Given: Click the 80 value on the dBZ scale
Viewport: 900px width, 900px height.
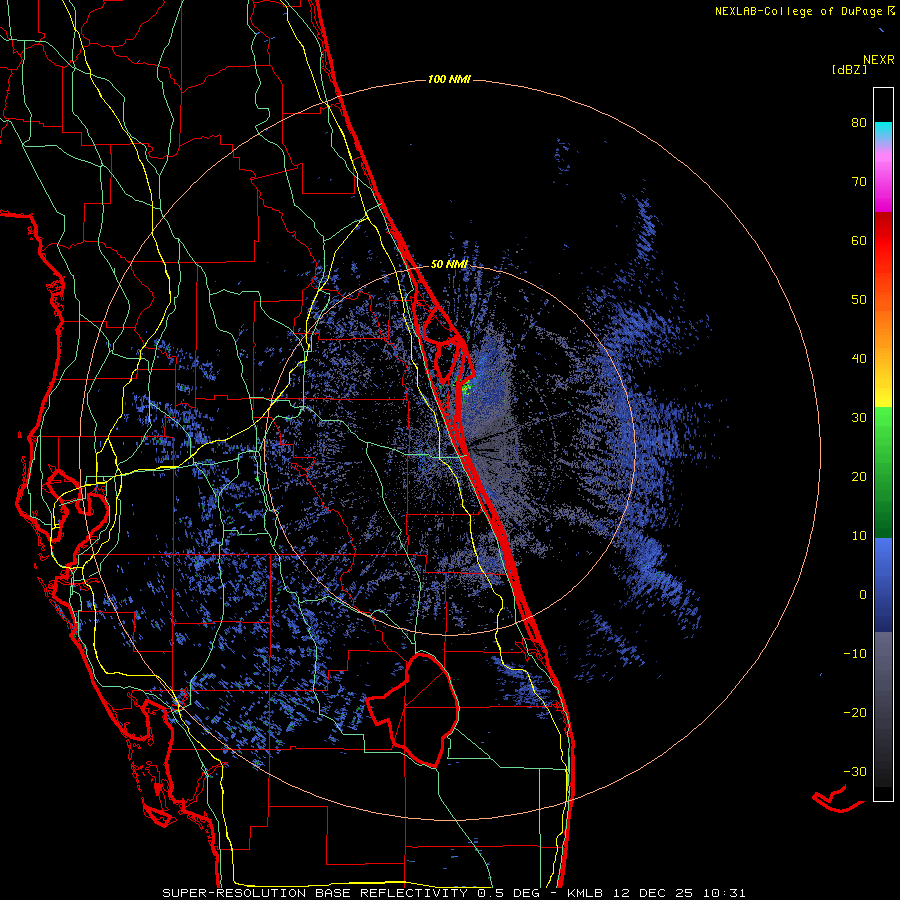Looking at the screenshot, I should pos(859,123).
